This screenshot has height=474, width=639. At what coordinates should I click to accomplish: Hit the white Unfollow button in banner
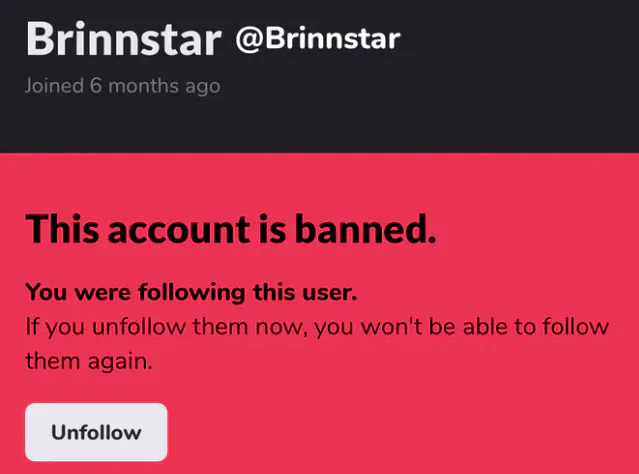click(96, 433)
